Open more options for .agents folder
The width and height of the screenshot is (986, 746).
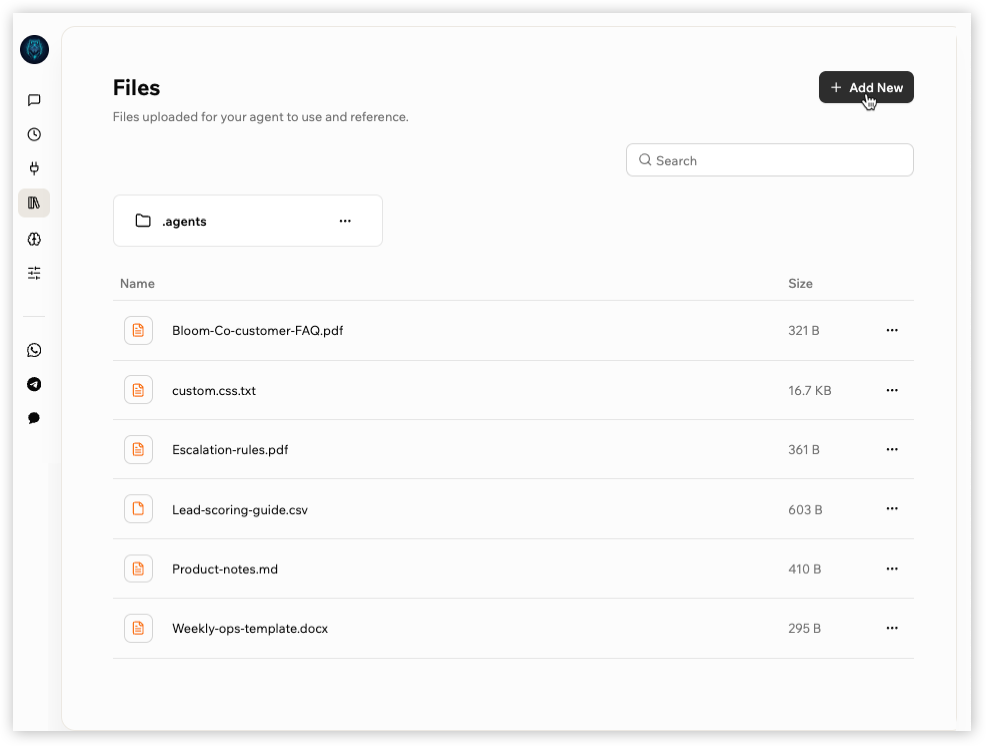(345, 221)
